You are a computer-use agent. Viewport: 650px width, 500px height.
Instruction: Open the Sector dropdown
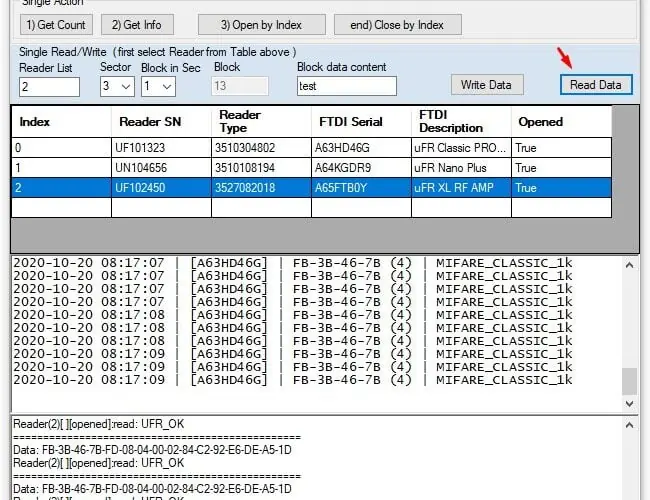pyautogui.click(x=117, y=87)
